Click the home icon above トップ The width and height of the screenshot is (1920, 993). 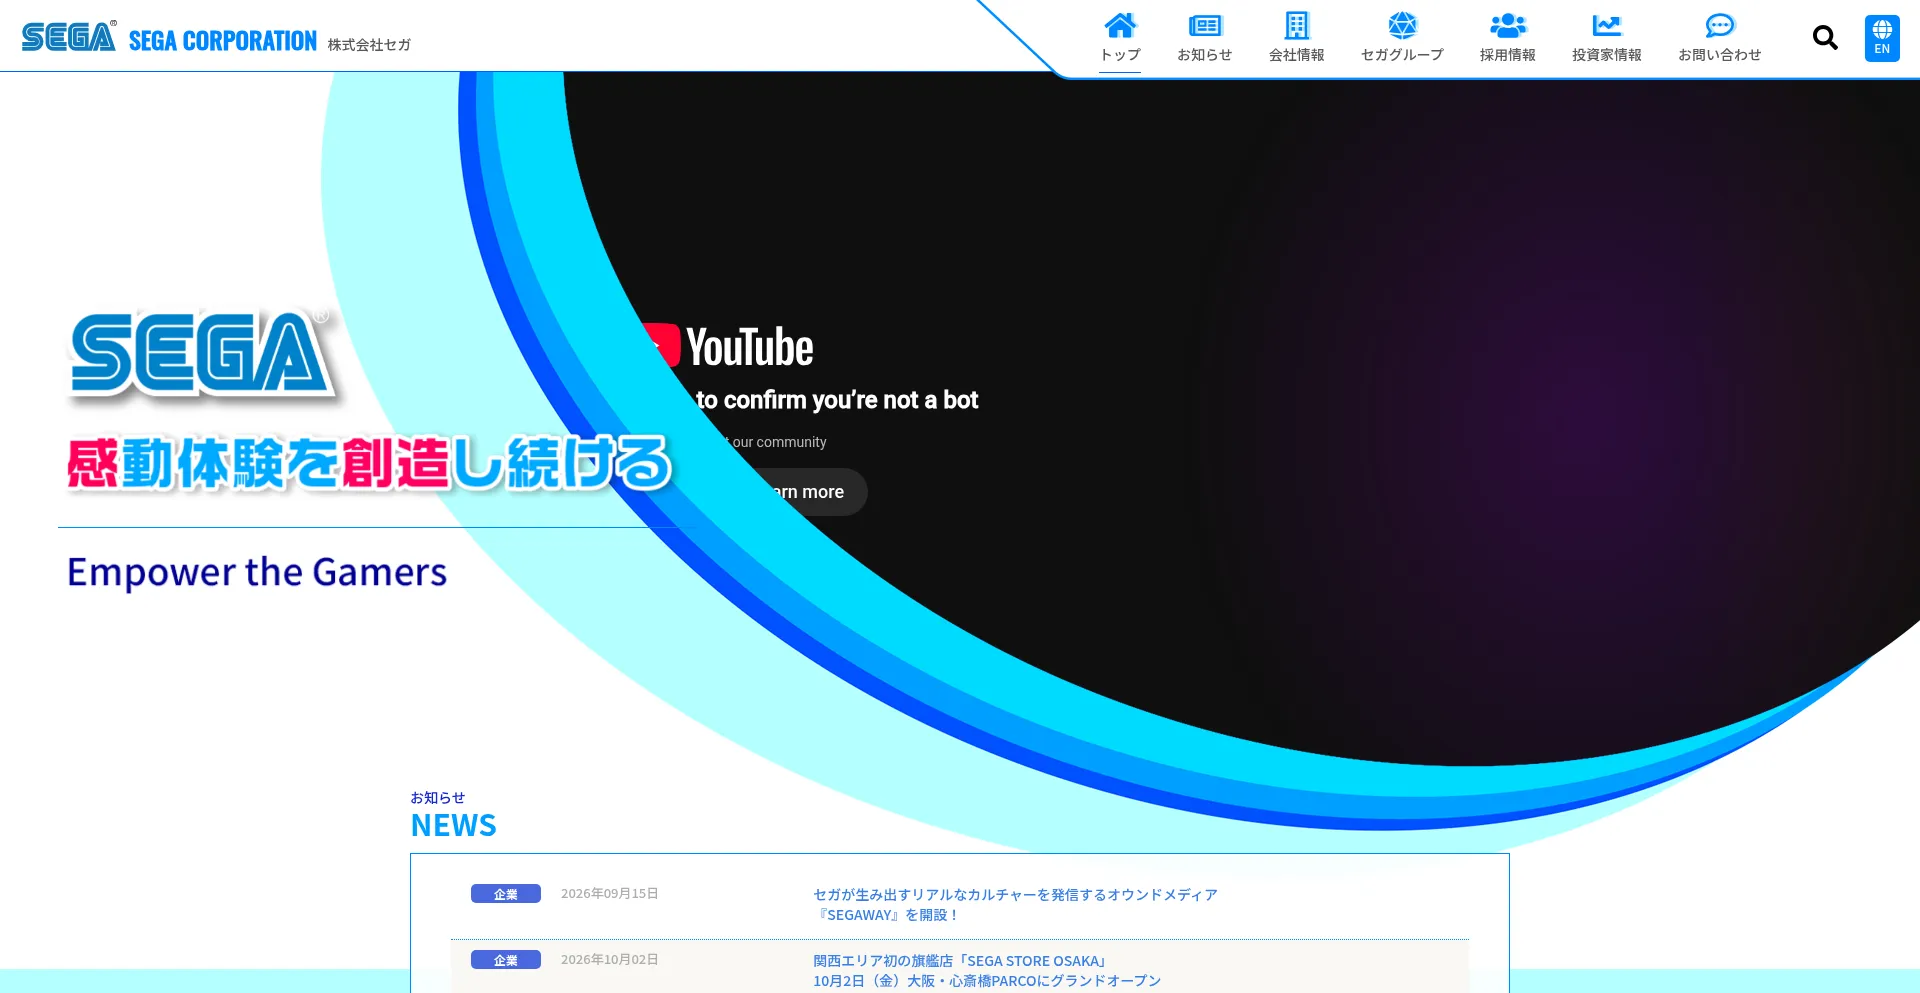pos(1120,25)
